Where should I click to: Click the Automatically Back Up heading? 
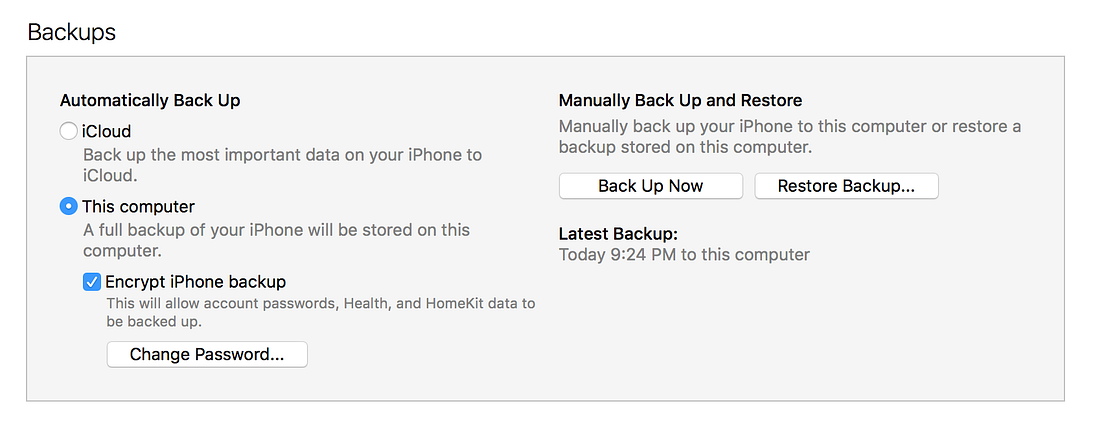tap(150, 100)
